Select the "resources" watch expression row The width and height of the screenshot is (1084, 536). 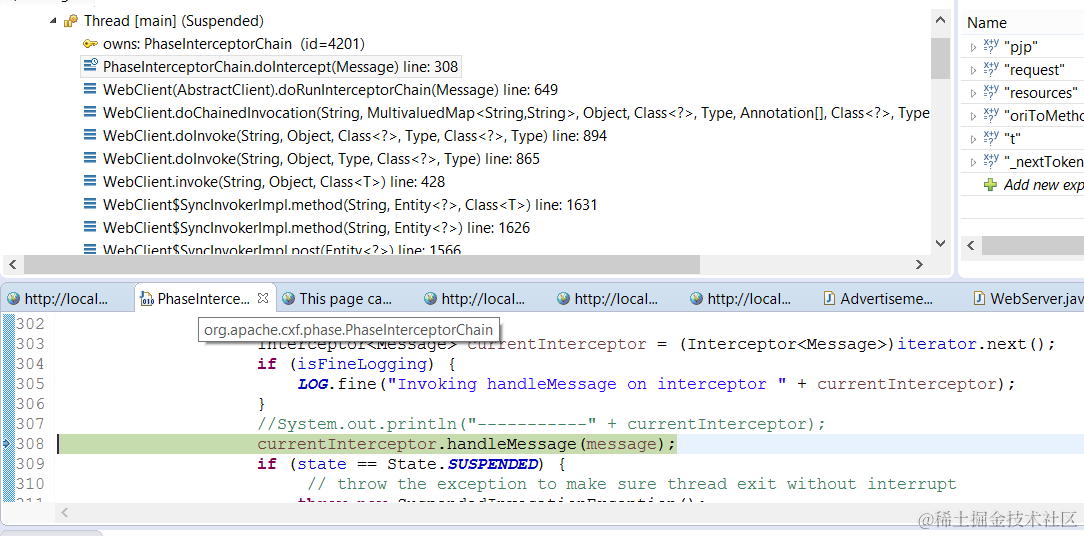coord(1022,93)
